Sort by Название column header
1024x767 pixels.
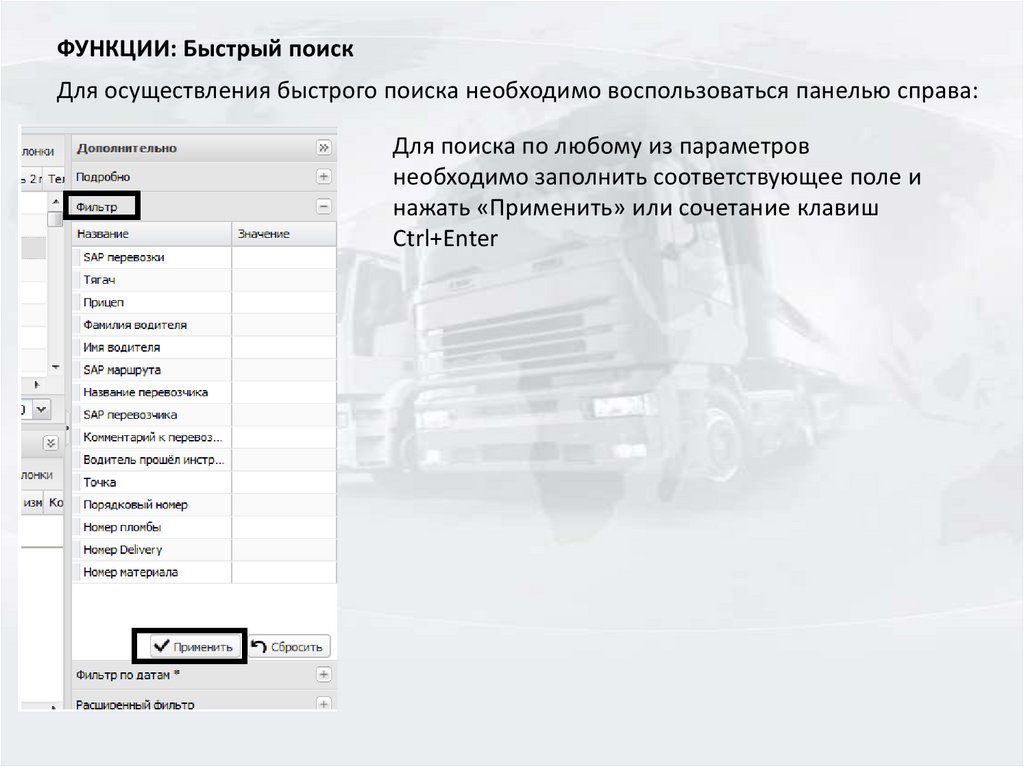pyautogui.click(x=150, y=234)
